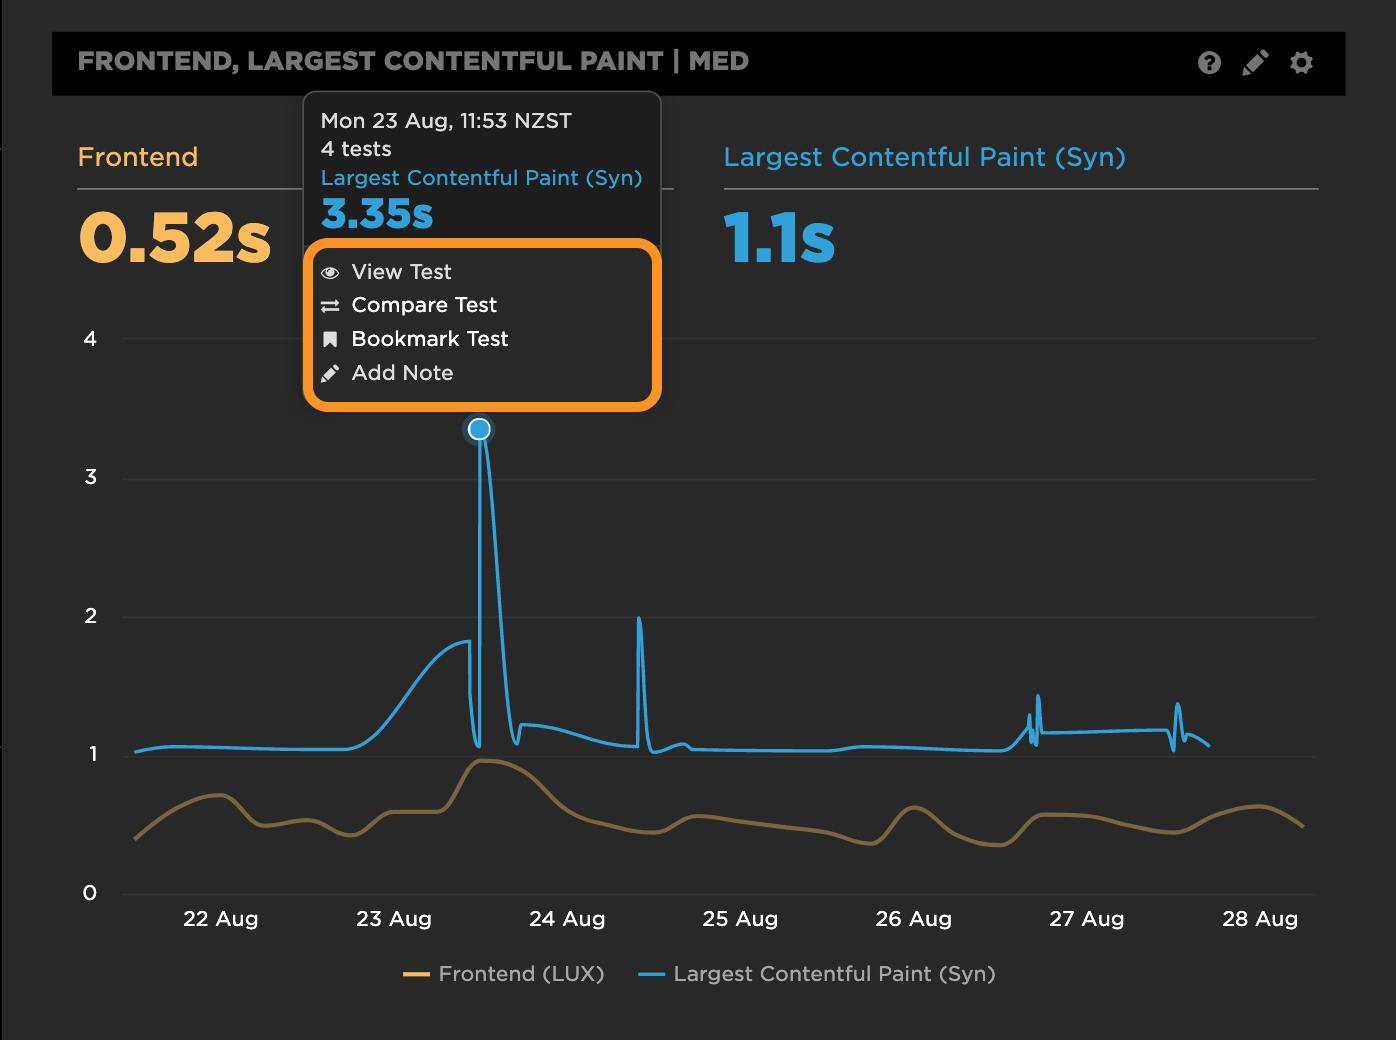
Task: Click the Frontend metric heading
Action: pos(138,157)
